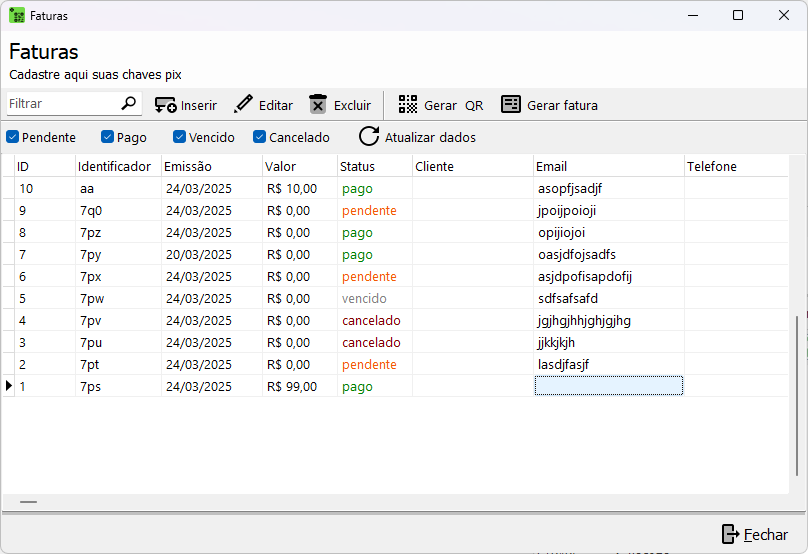The width and height of the screenshot is (808, 554).
Task: Click the Gerar fatura document icon
Action: click(x=511, y=105)
